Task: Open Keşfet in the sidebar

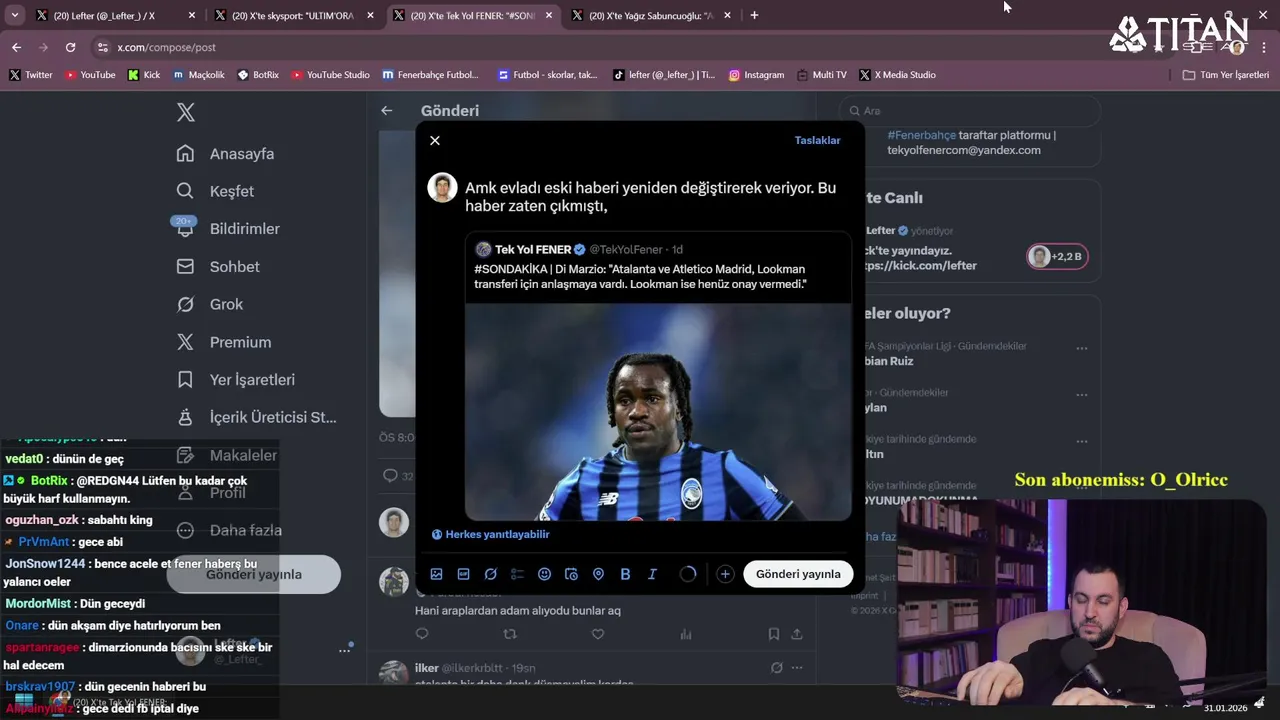Action: click(215, 191)
